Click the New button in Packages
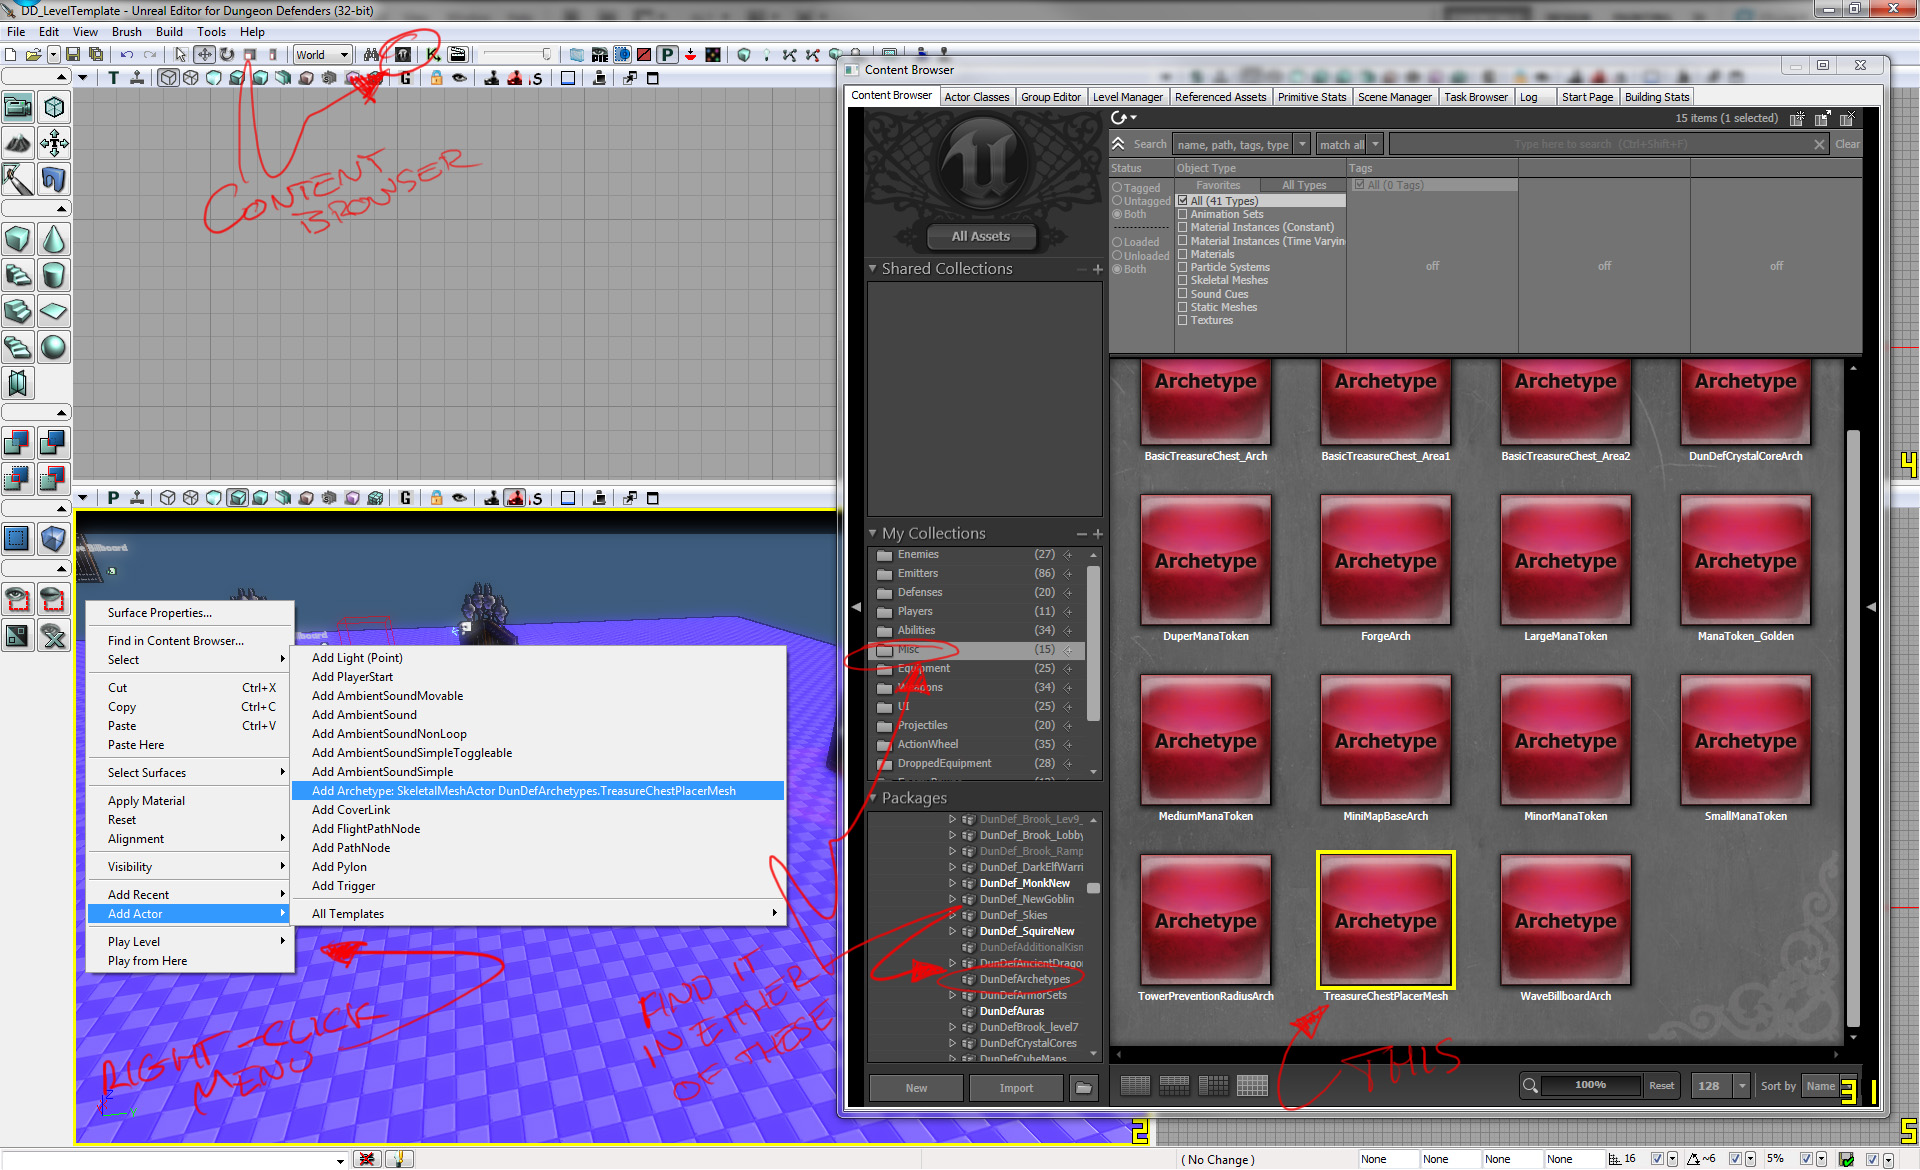1920x1170 pixels. [x=916, y=1088]
